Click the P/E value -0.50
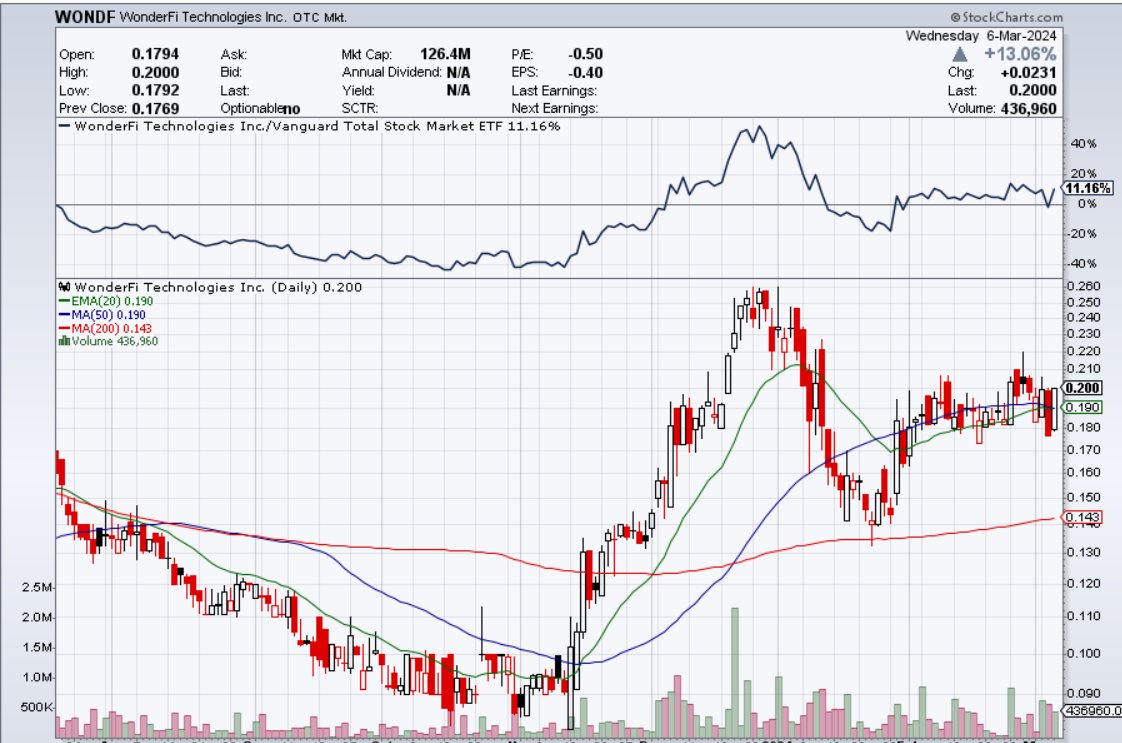Screen dimensions: 1122x743 coord(585,54)
